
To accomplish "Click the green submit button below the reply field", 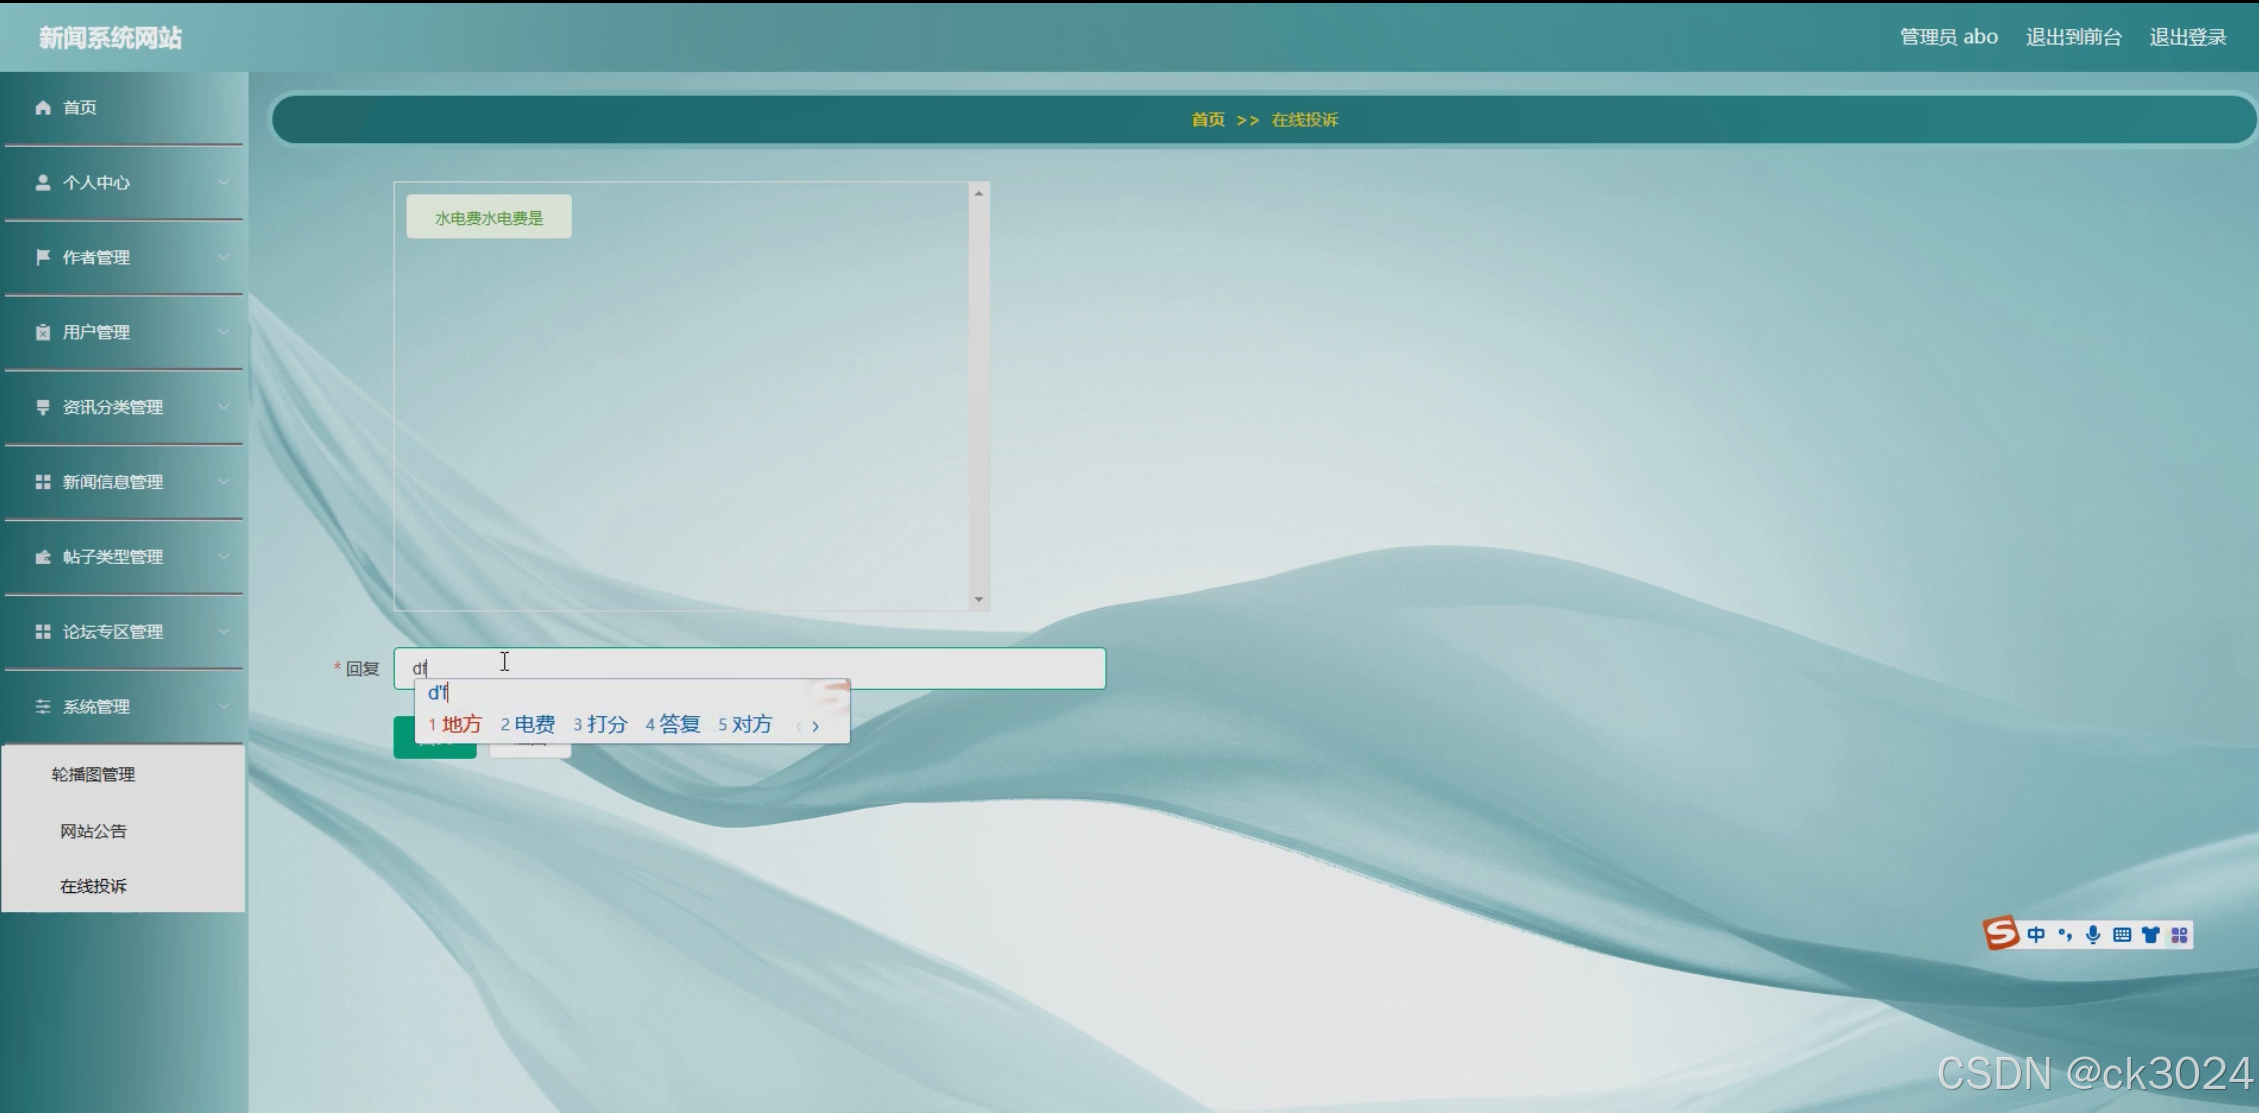I will pos(435,738).
